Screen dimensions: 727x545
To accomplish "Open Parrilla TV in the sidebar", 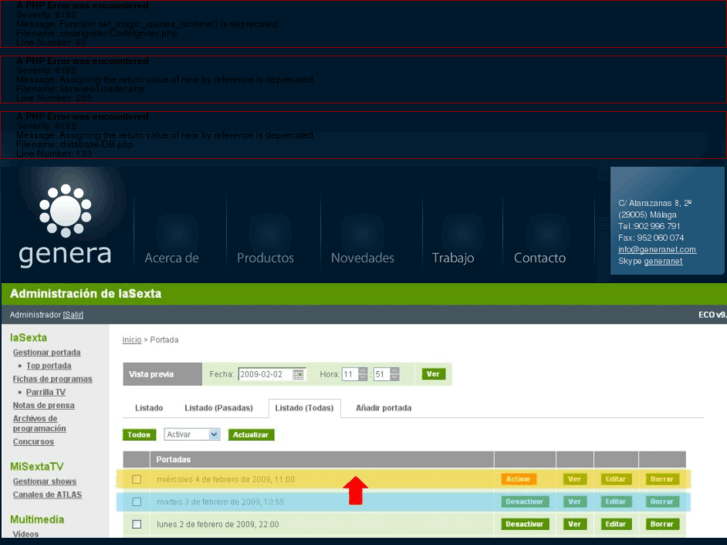I will pos(46,392).
